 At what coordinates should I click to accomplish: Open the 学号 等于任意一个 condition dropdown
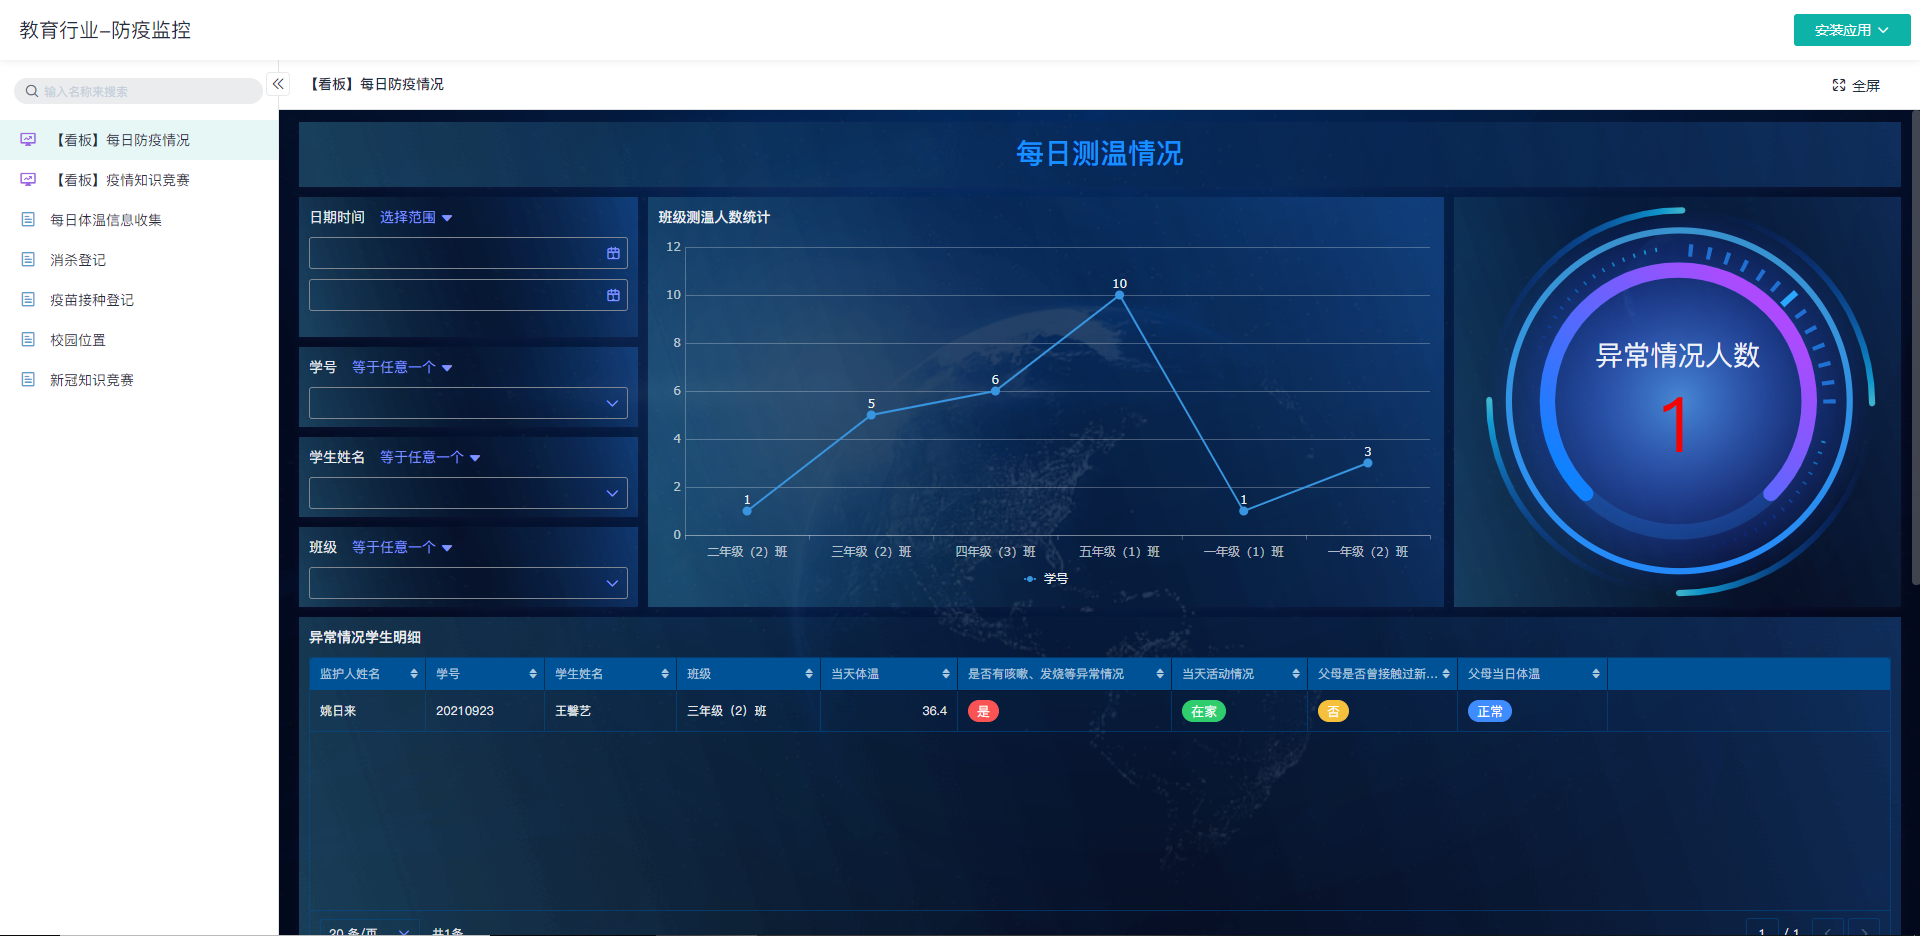pyautogui.click(x=402, y=367)
